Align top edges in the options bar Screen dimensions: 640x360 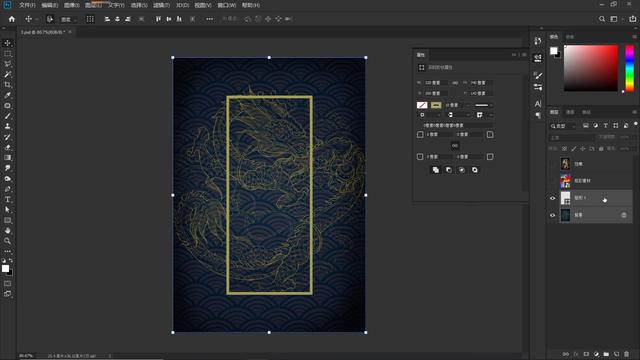point(158,19)
